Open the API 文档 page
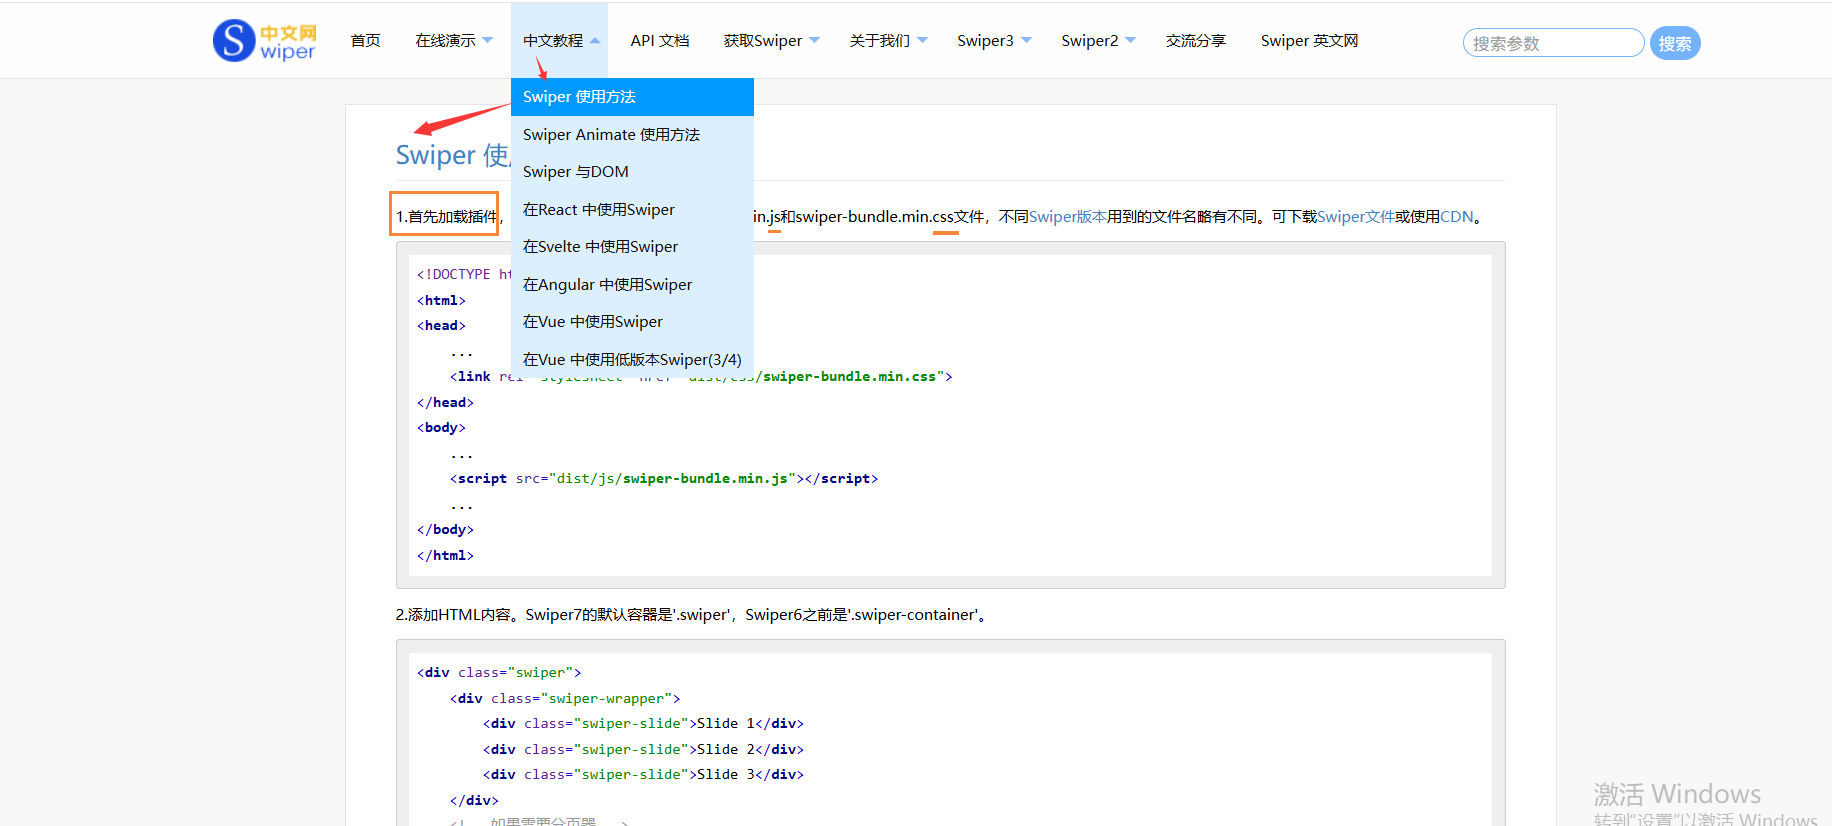The image size is (1832, 826). tap(660, 41)
